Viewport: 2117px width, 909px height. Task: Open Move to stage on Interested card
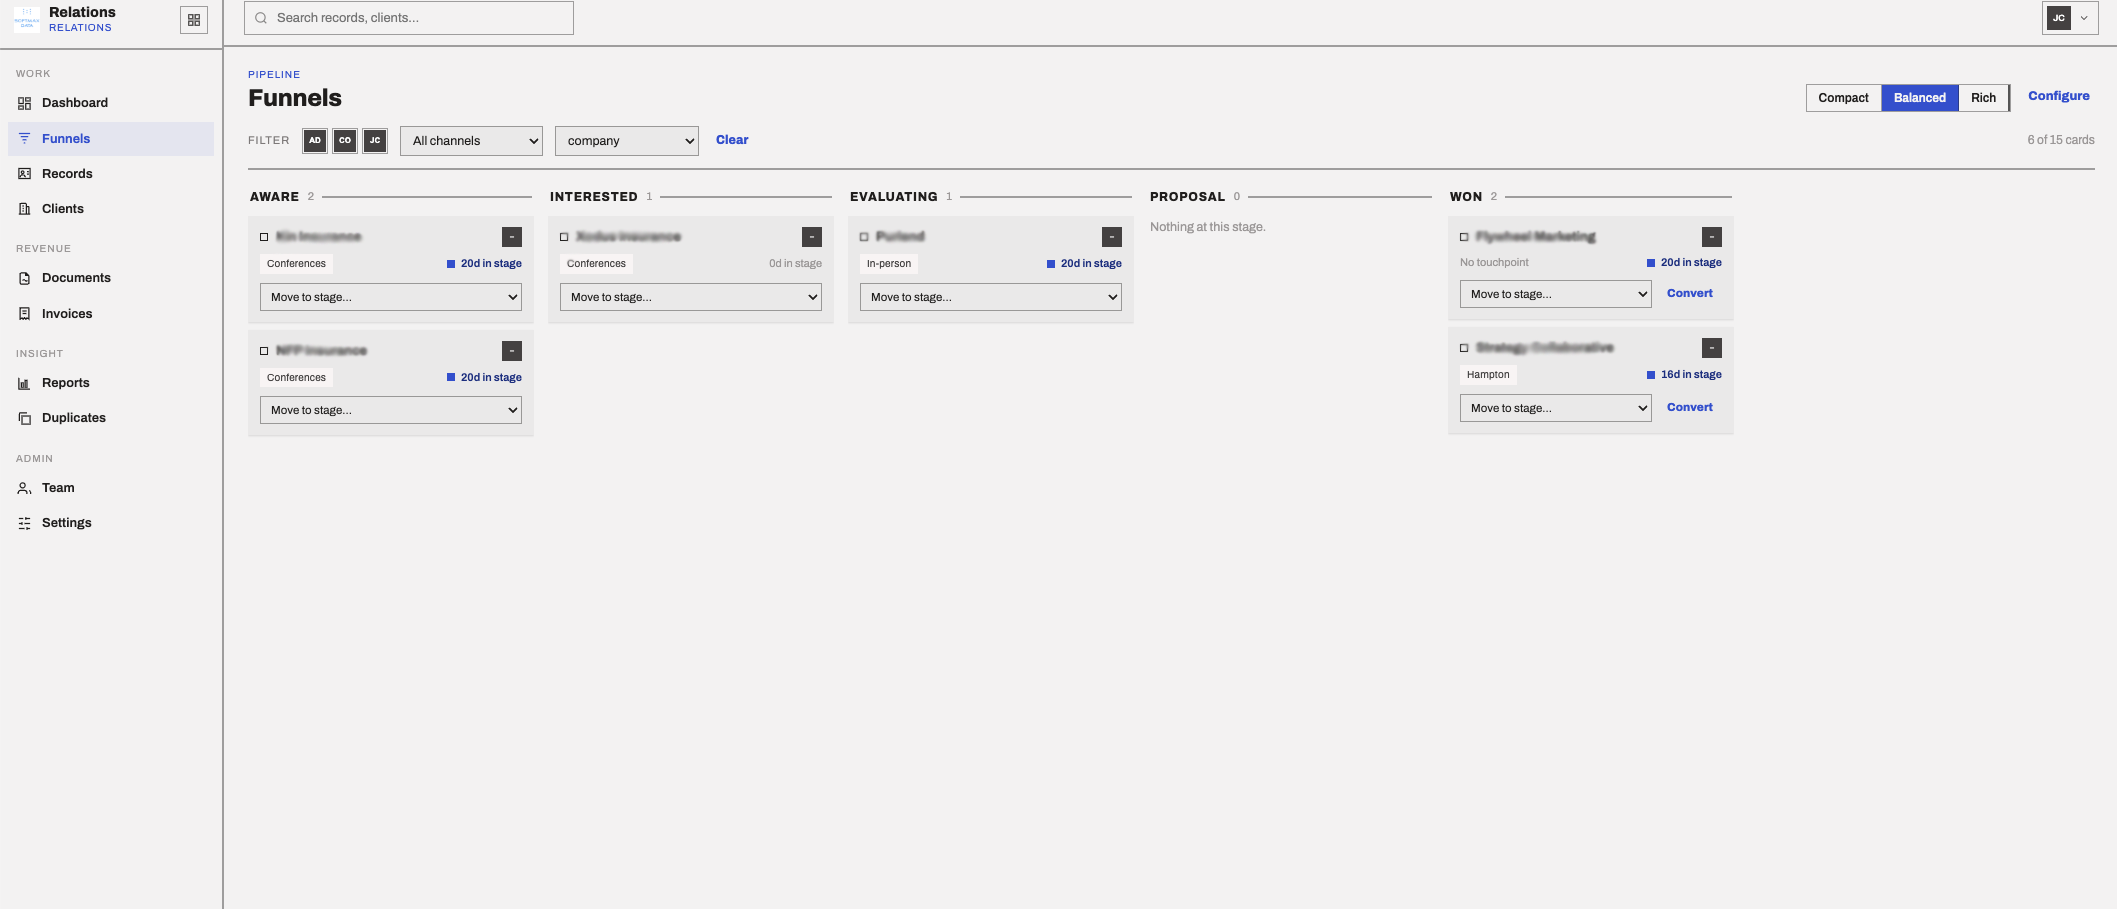(691, 297)
